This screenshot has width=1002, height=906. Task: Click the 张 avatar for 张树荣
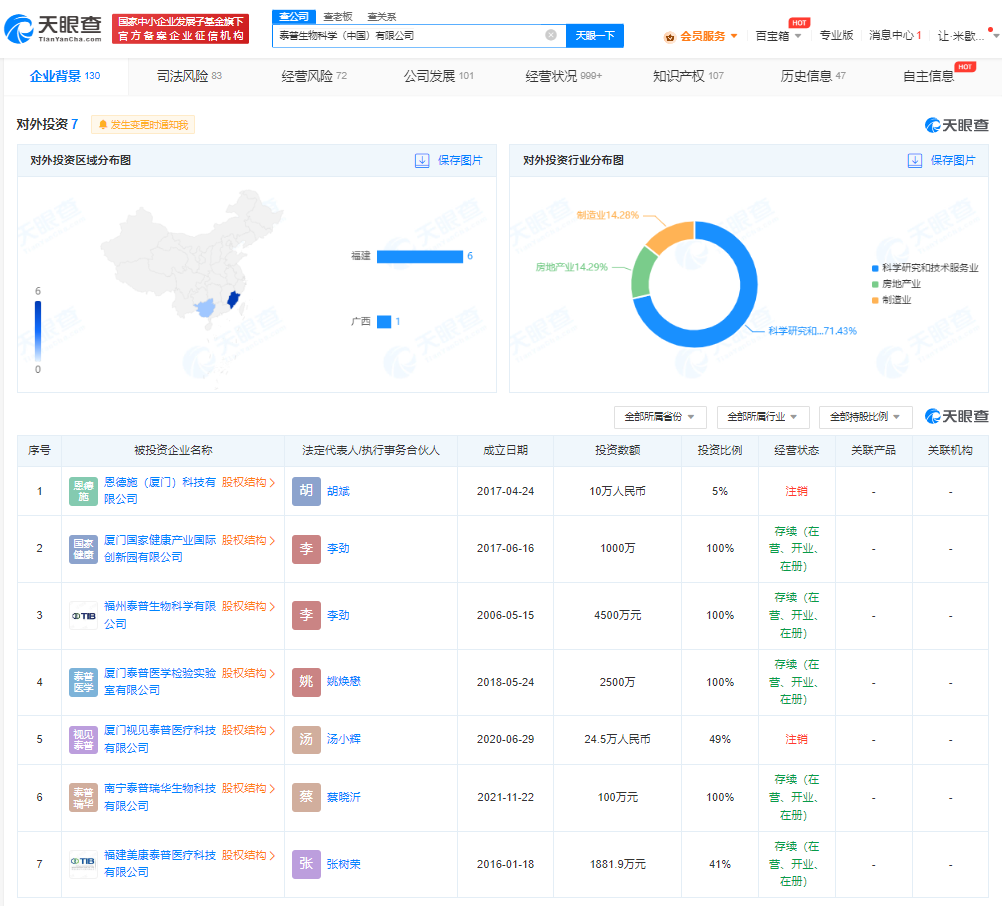tap(306, 864)
